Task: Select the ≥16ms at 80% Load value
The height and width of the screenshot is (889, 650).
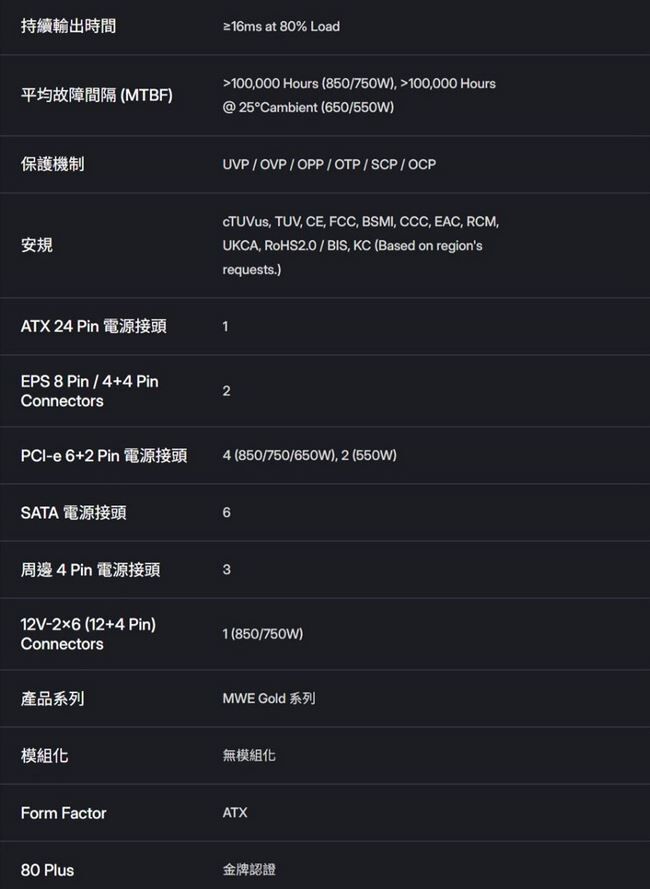Action: pyautogui.click(x=281, y=26)
